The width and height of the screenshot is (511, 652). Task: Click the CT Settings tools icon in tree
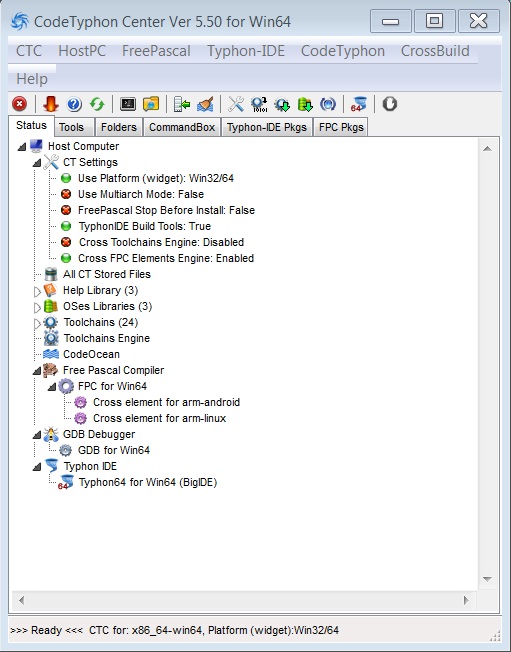click(51, 162)
